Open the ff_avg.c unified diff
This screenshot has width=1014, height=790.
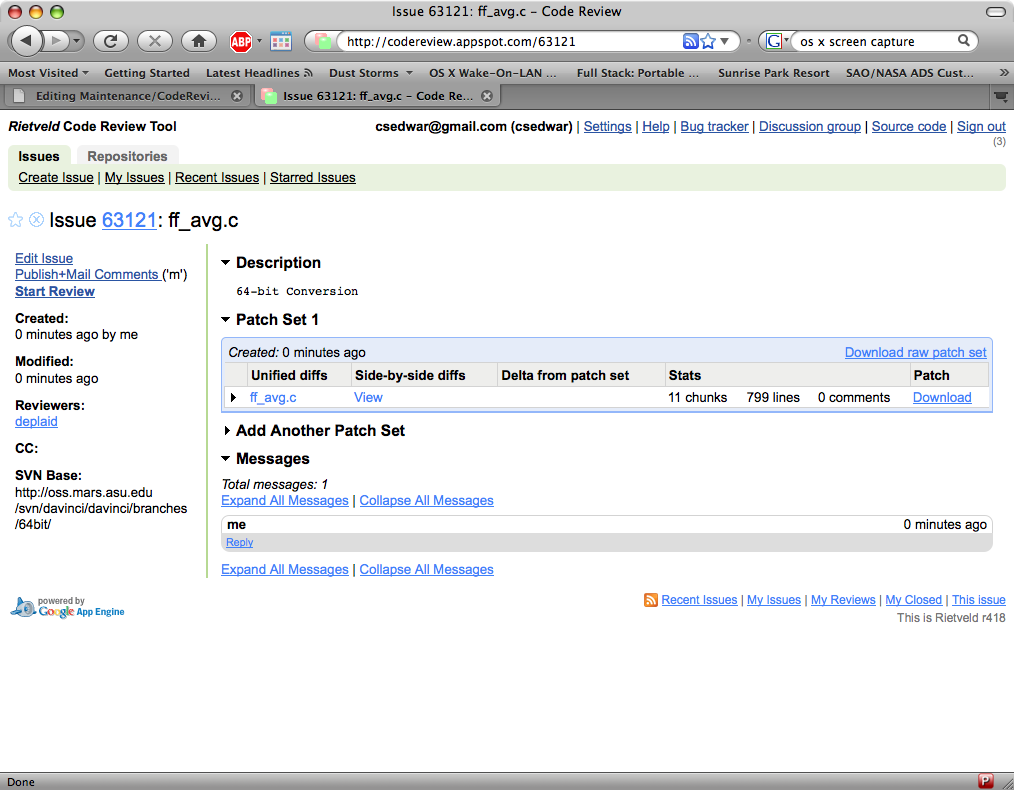click(x=273, y=398)
